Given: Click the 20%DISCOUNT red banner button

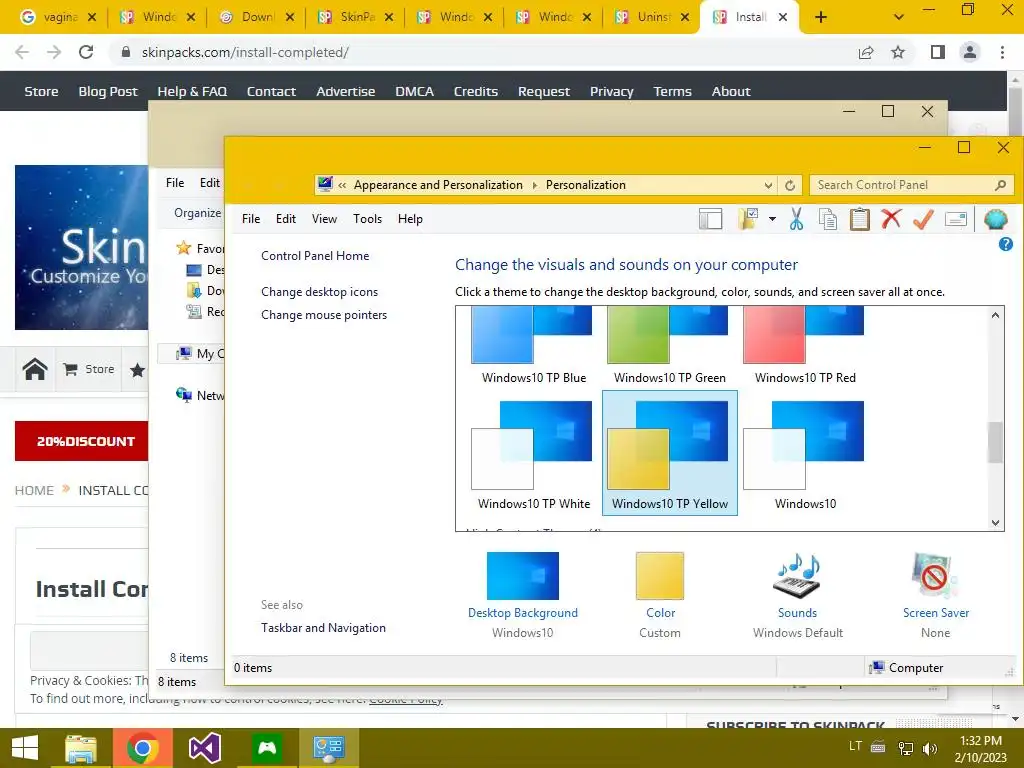Looking at the screenshot, I should coord(82,441).
